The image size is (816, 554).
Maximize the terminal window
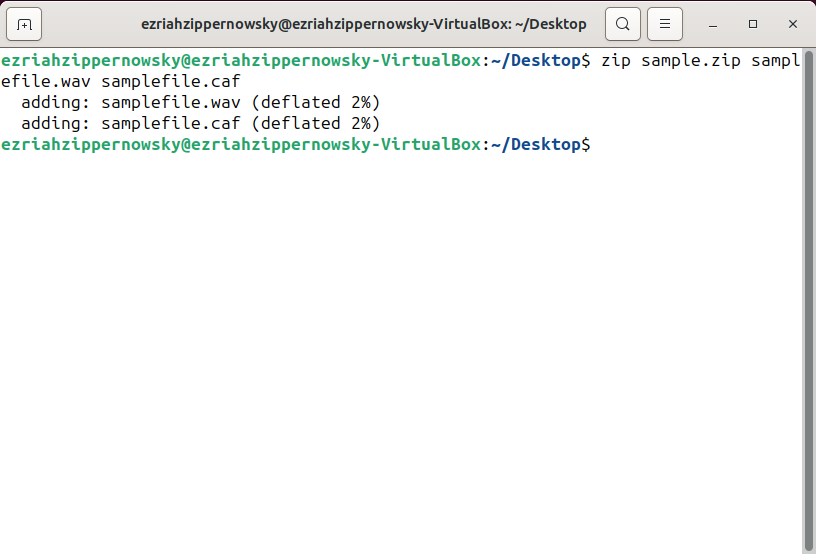[753, 24]
